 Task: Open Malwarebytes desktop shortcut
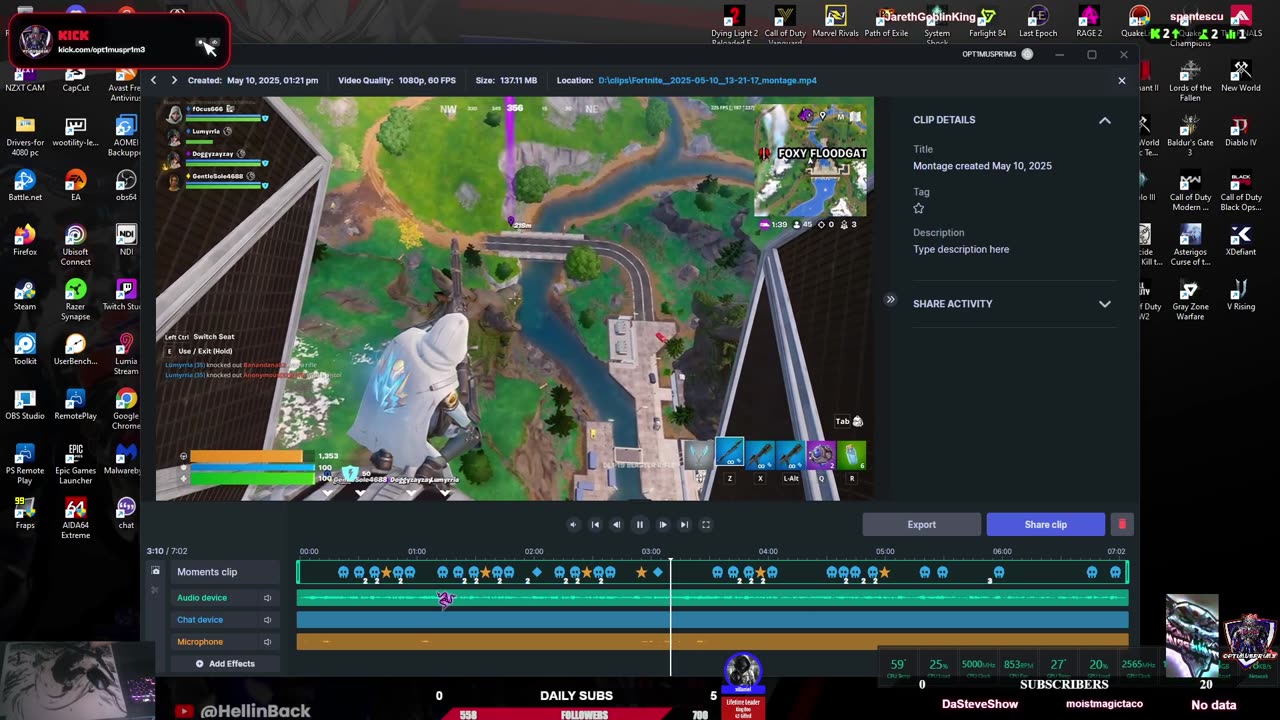point(126,458)
